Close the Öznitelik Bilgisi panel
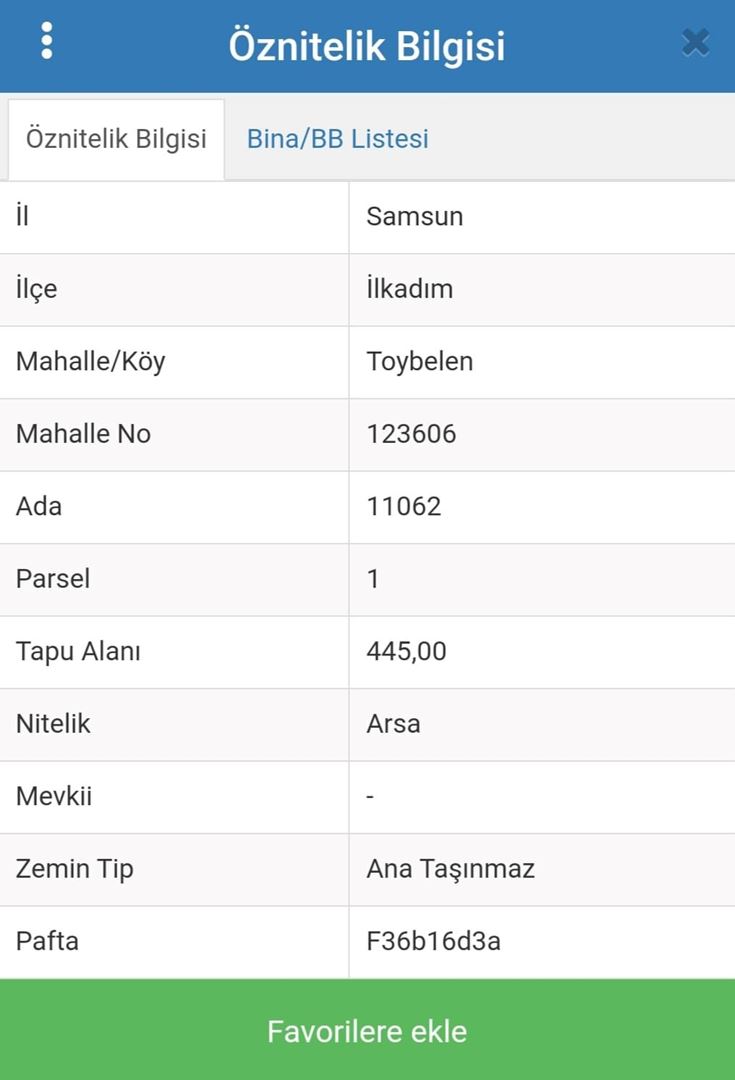 (x=695, y=43)
